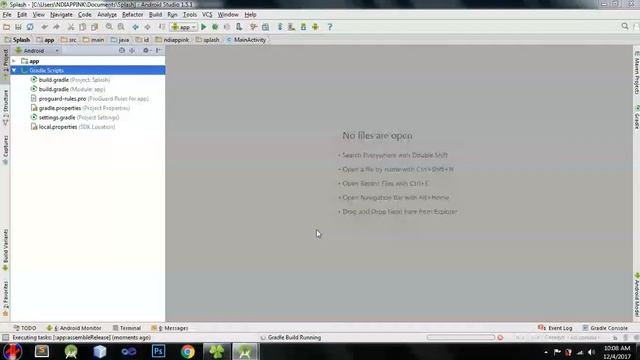Click Sync Project with Gradle Files icon
This screenshot has height=360, width=640.
tap(280, 27)
